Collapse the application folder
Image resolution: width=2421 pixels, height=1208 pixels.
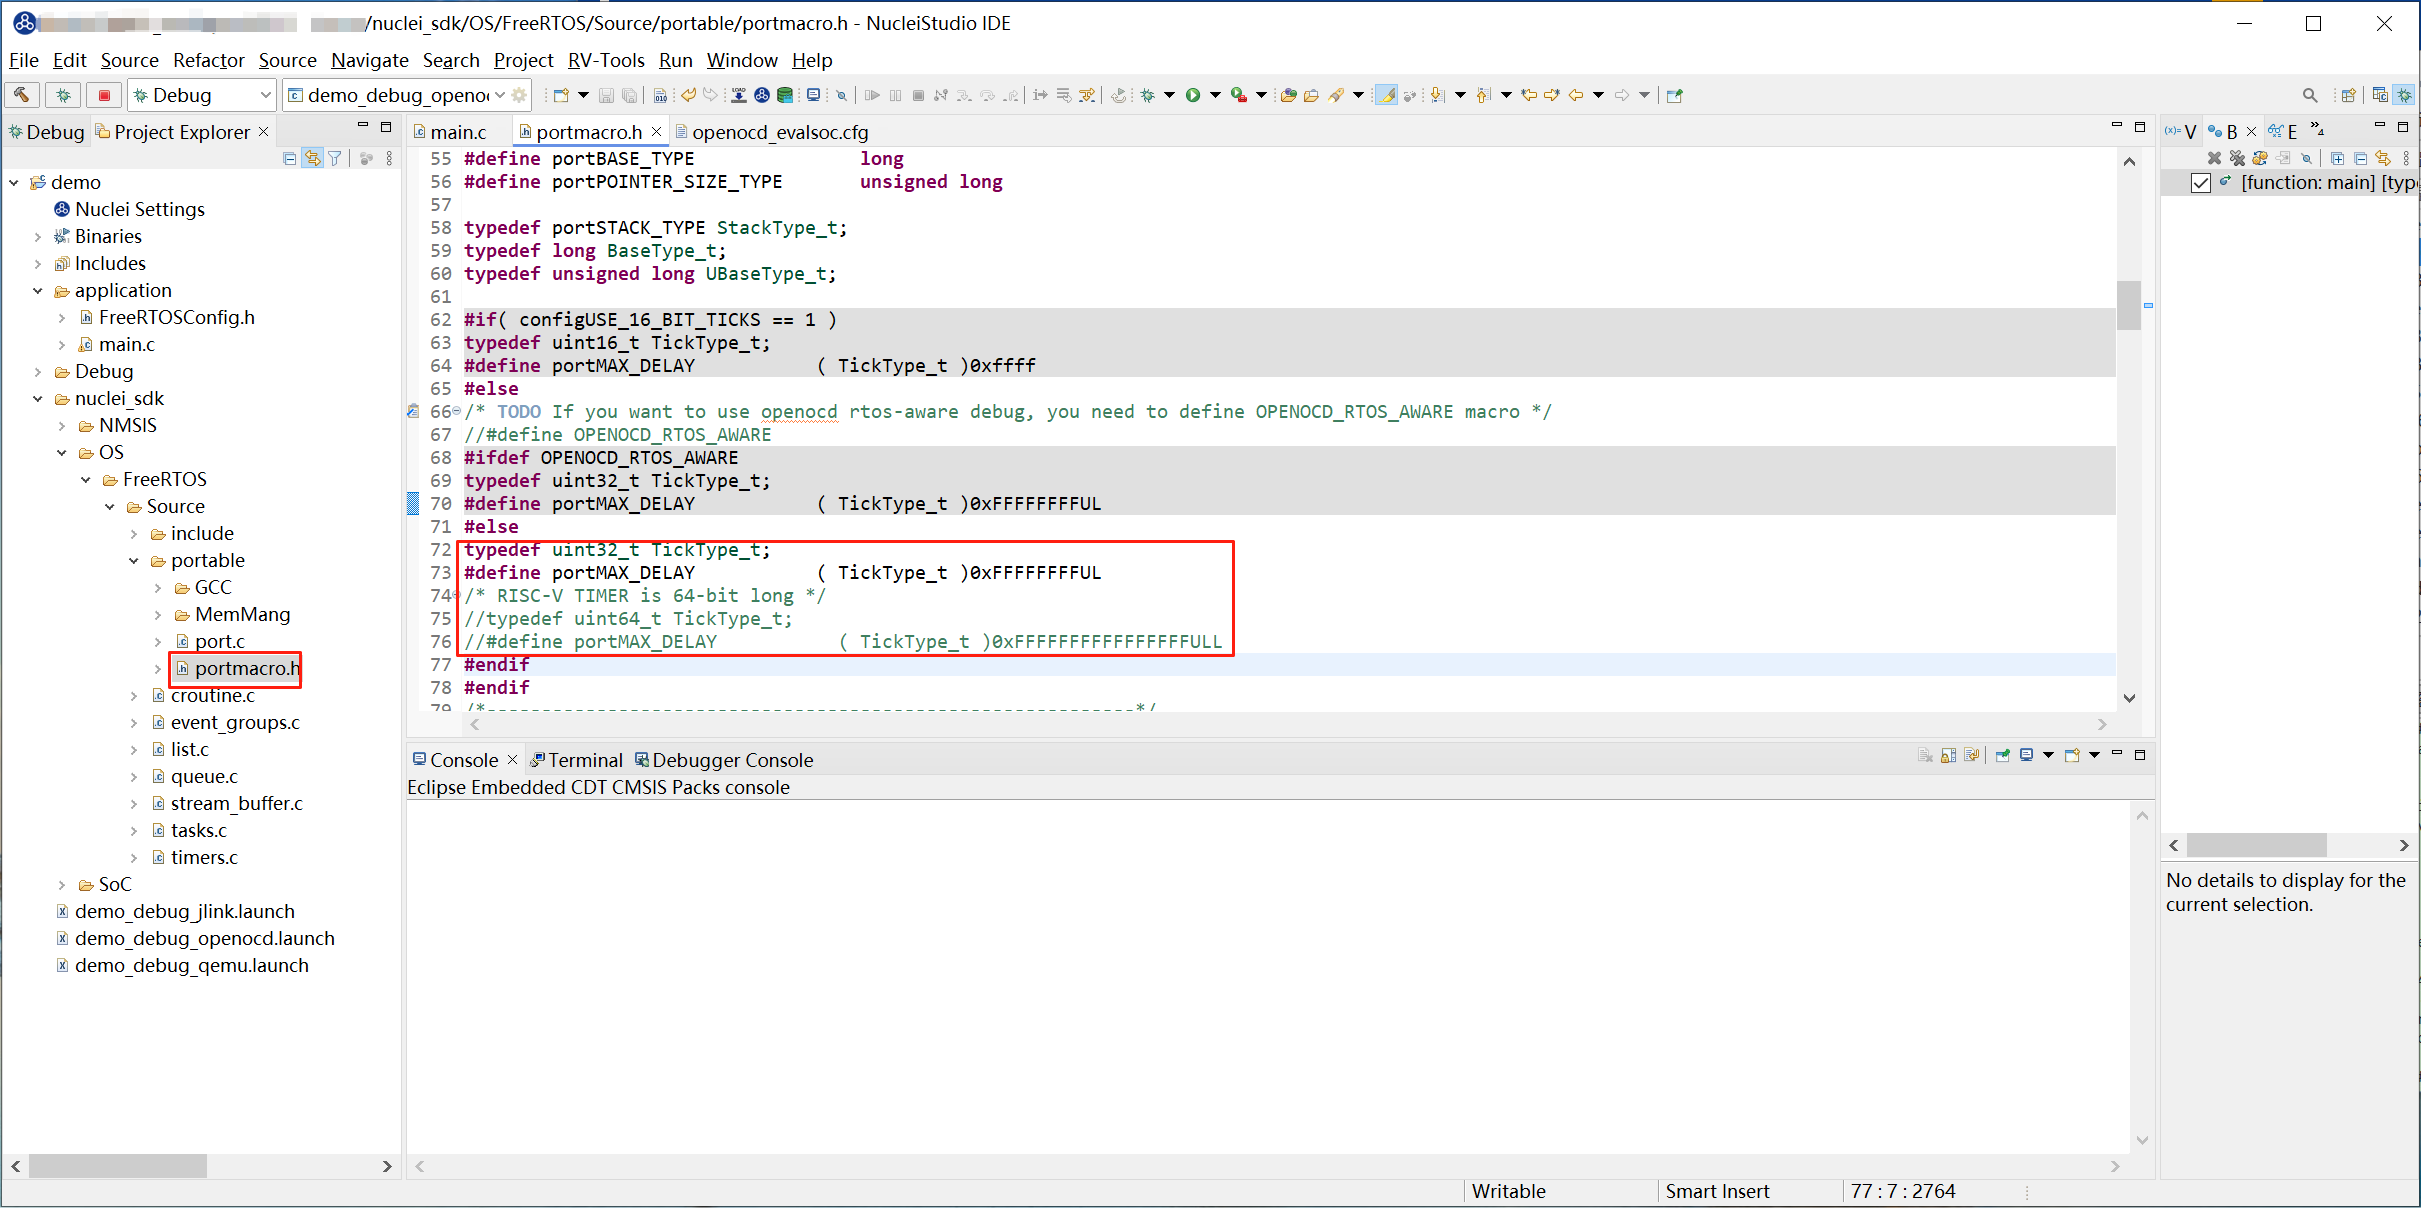[x=38, y=290]
